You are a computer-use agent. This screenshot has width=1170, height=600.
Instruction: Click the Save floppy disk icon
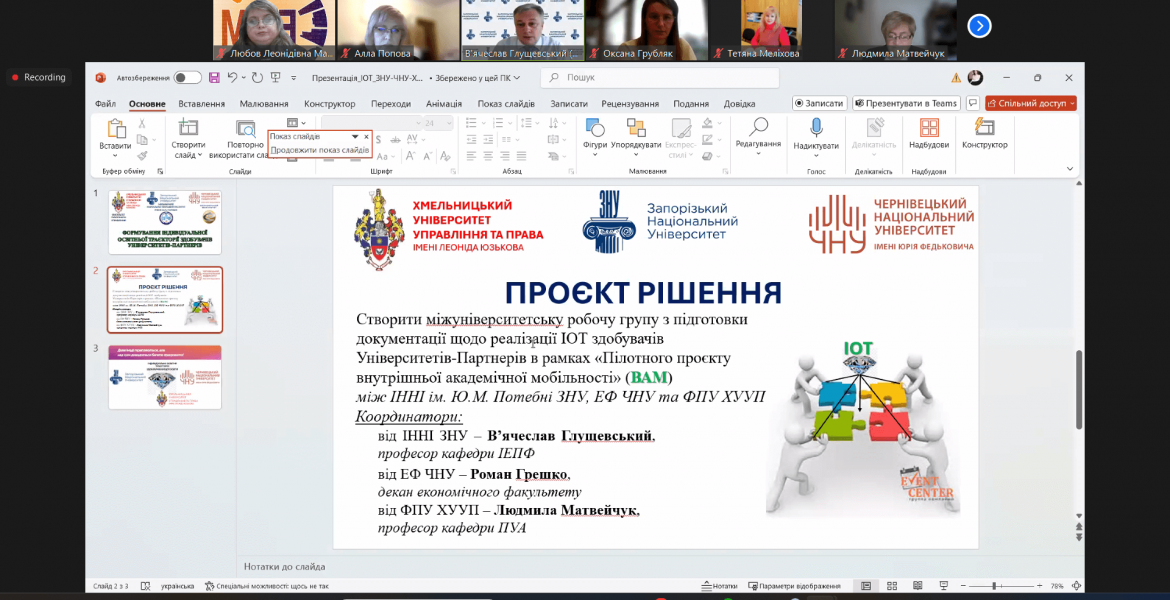[x=214, y=78]
